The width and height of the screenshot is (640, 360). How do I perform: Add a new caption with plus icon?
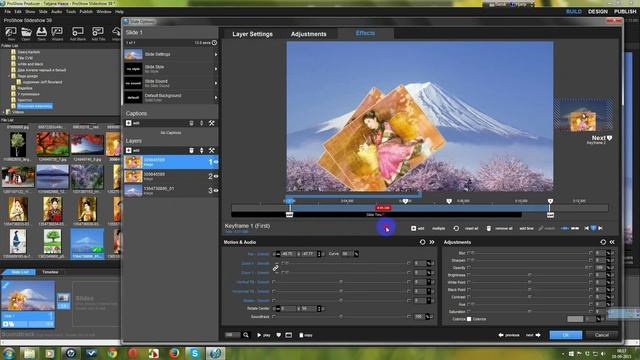click(129, 123)
